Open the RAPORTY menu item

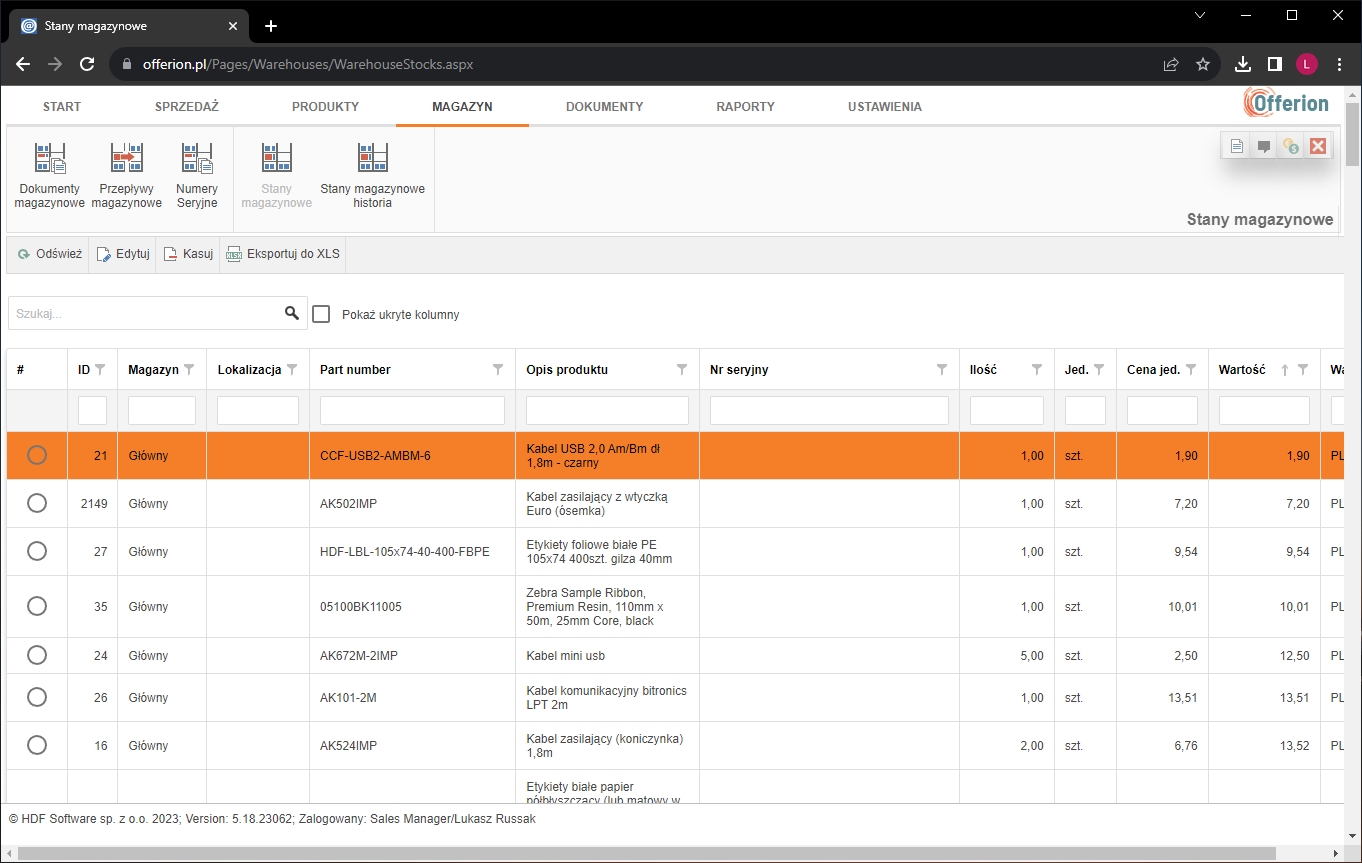745,106
